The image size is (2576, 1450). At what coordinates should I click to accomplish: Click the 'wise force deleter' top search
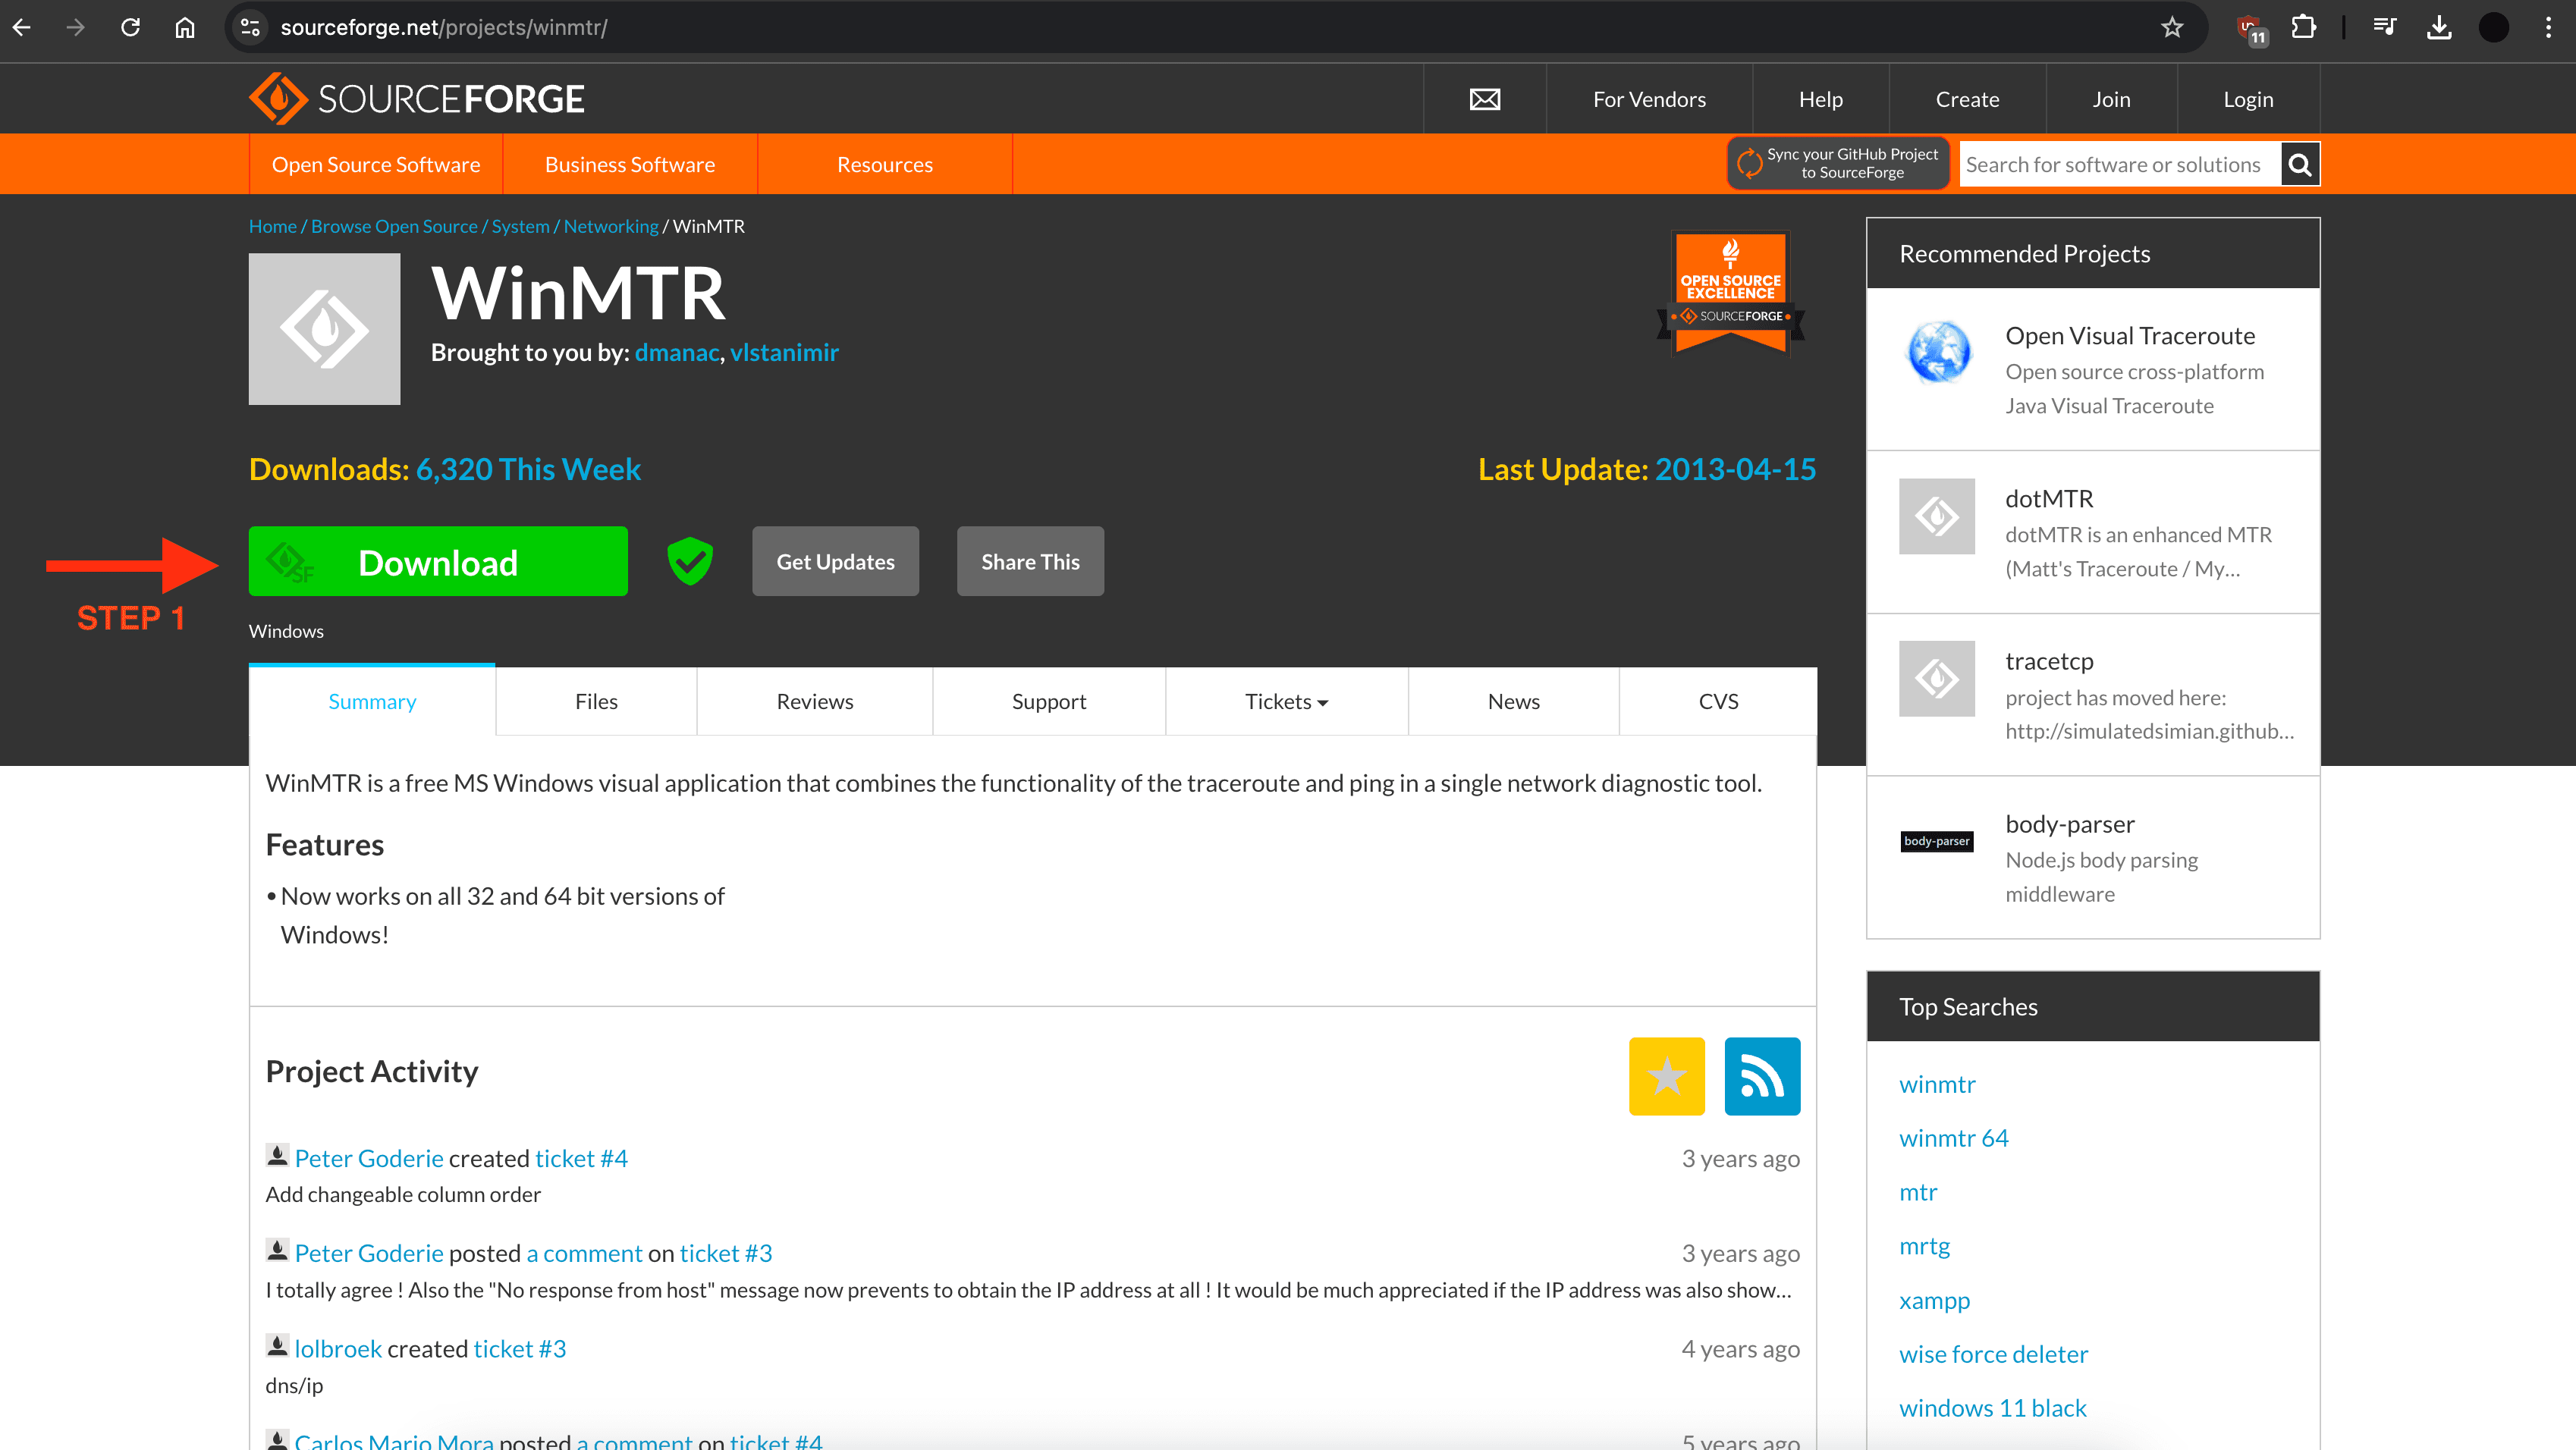click(1993, 1354)
